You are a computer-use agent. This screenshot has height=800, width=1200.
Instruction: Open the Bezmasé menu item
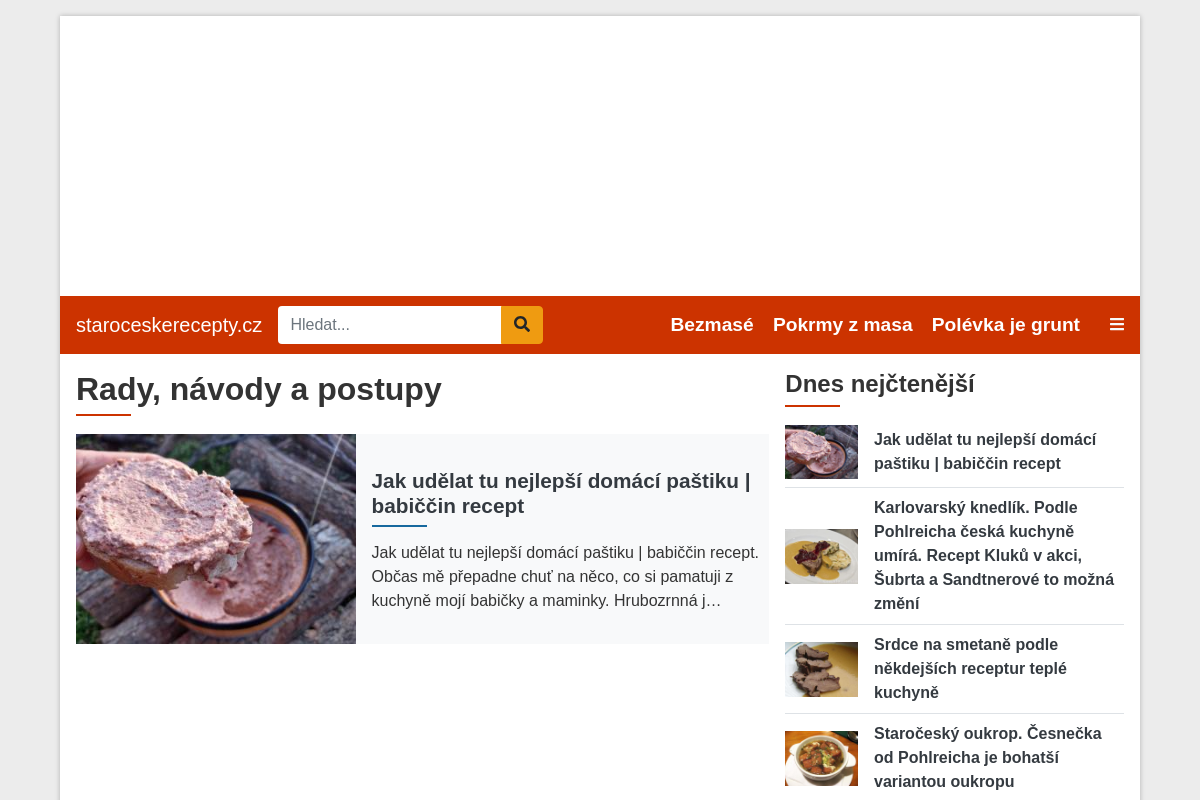click(712, 325)
